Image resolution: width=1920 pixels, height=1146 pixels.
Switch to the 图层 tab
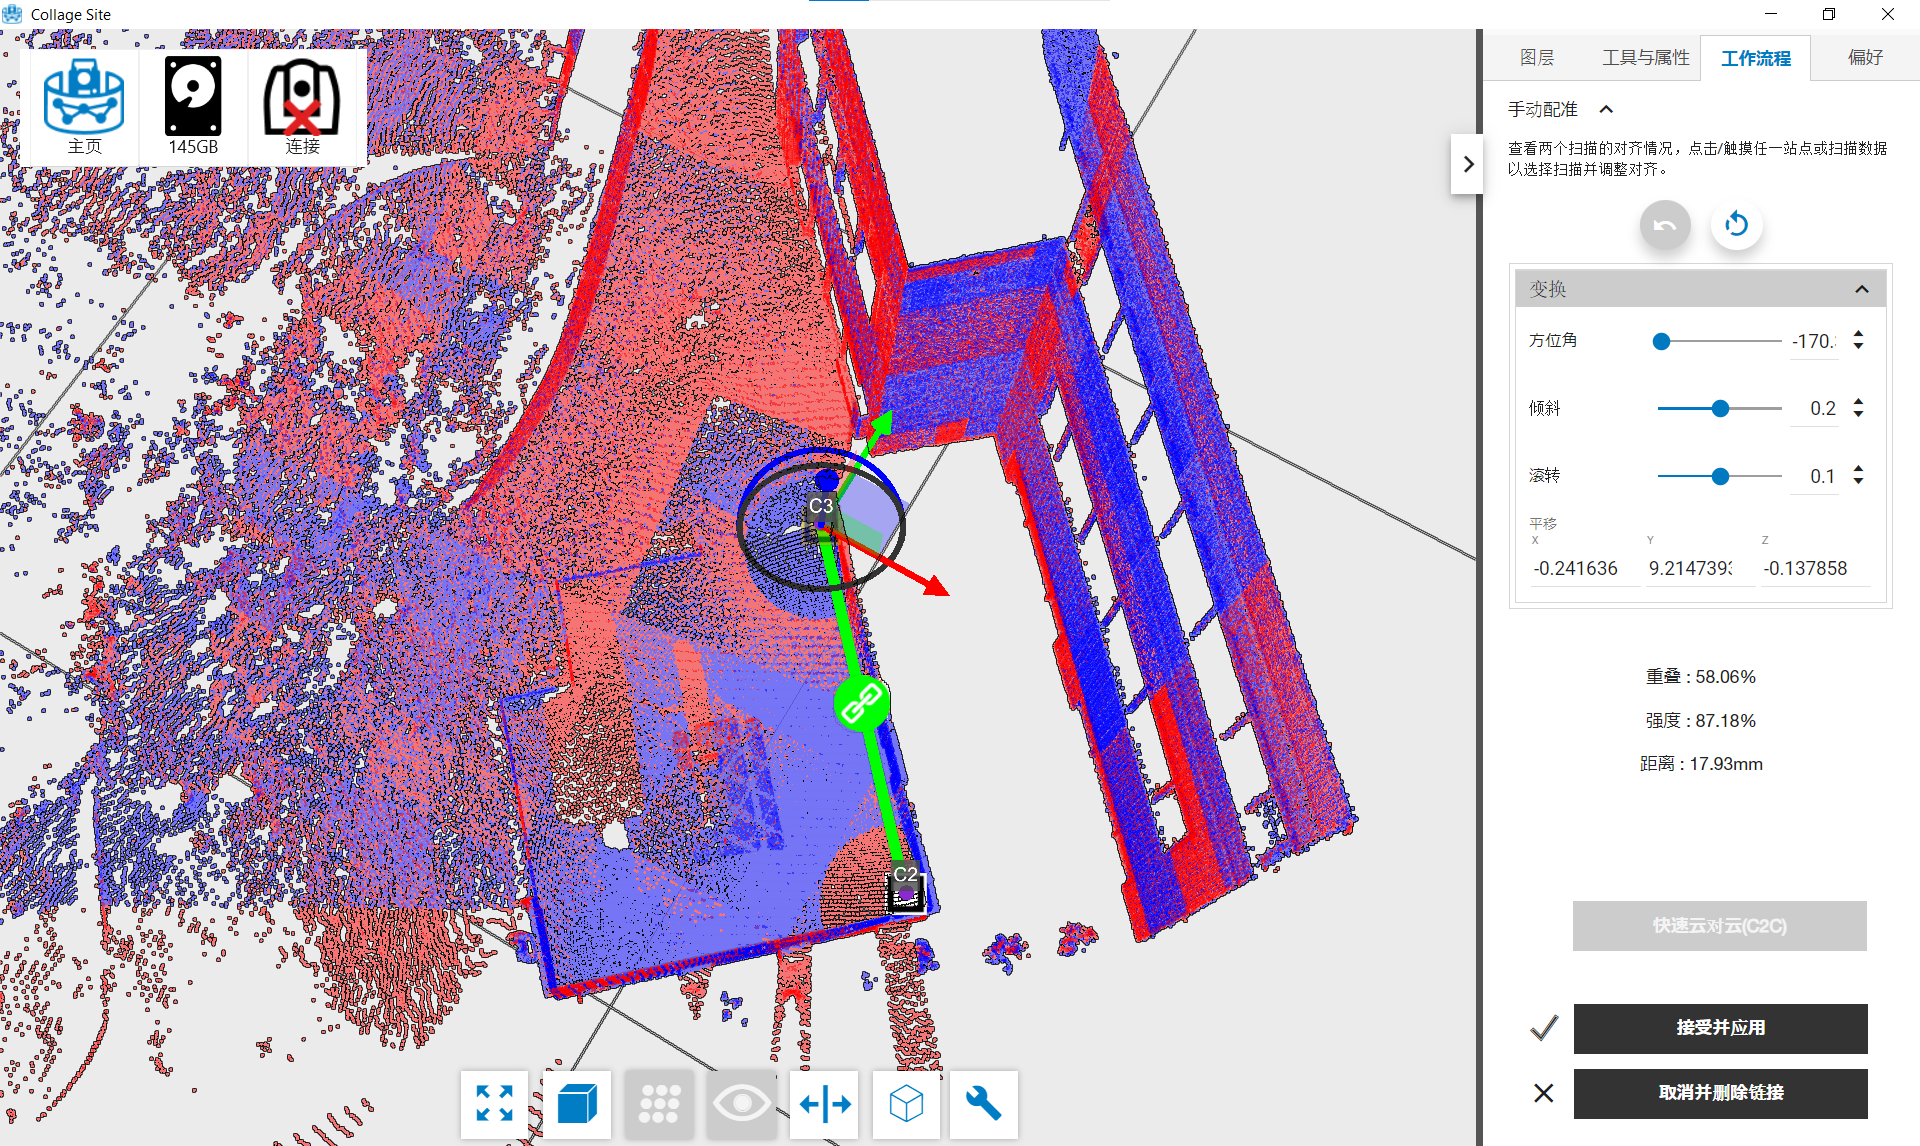(1536, 58)
